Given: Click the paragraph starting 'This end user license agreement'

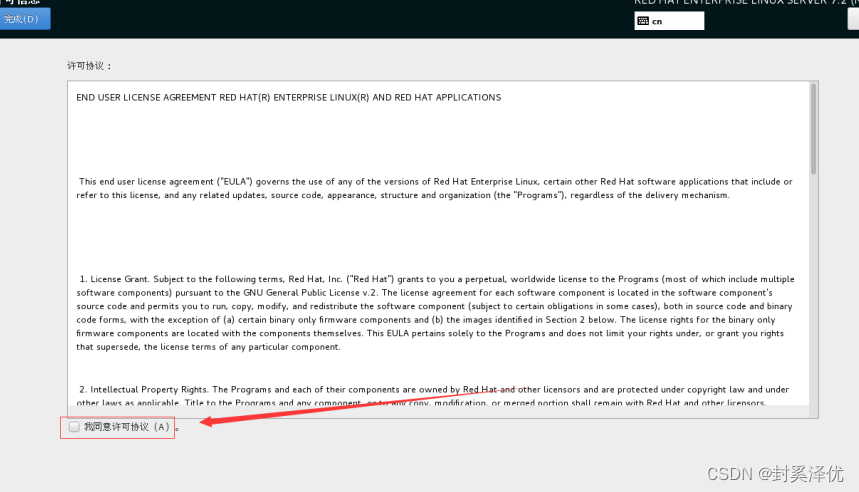Looking at the screenshot, I should click(x=434, y=188).
